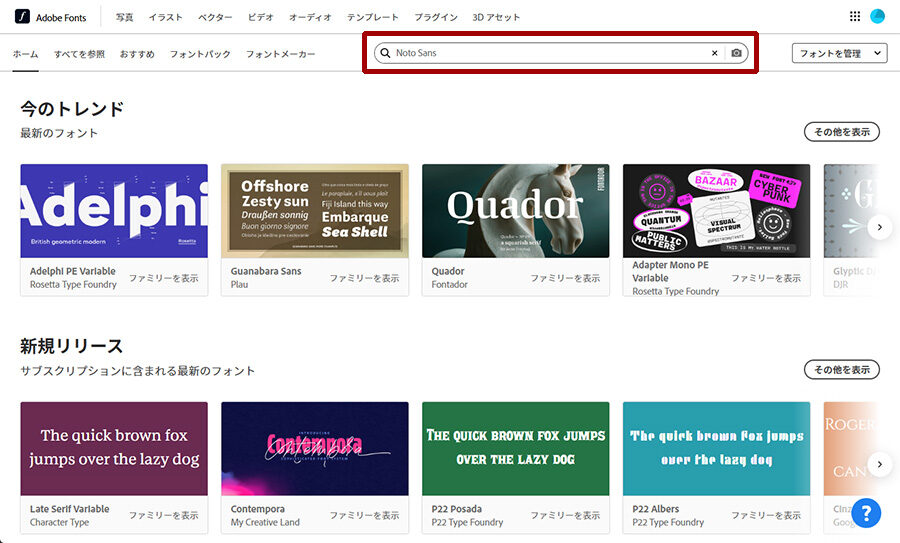
Task: Select the フォントメーカー tab
Action: pos(281,54)
